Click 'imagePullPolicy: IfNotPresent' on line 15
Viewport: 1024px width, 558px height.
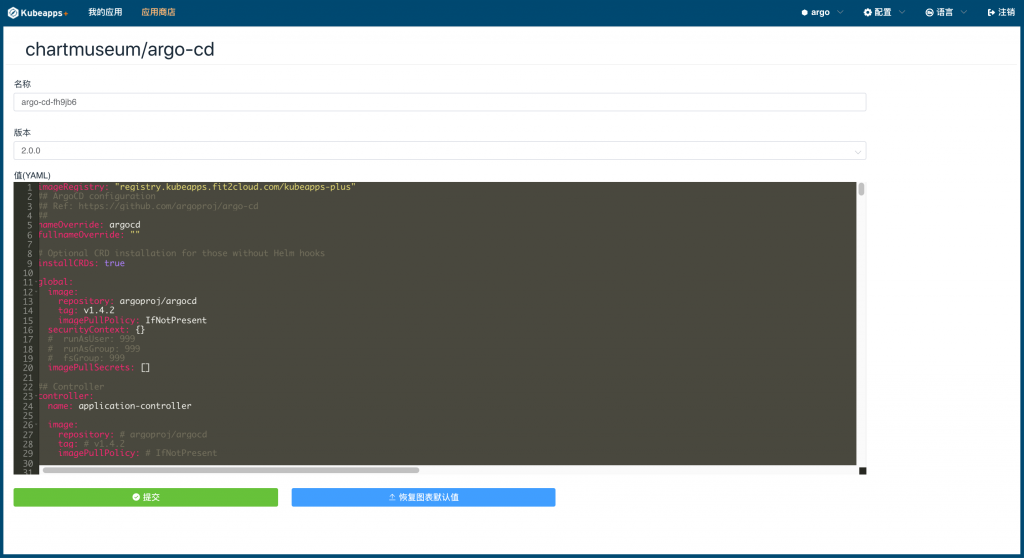click(133, 320)
